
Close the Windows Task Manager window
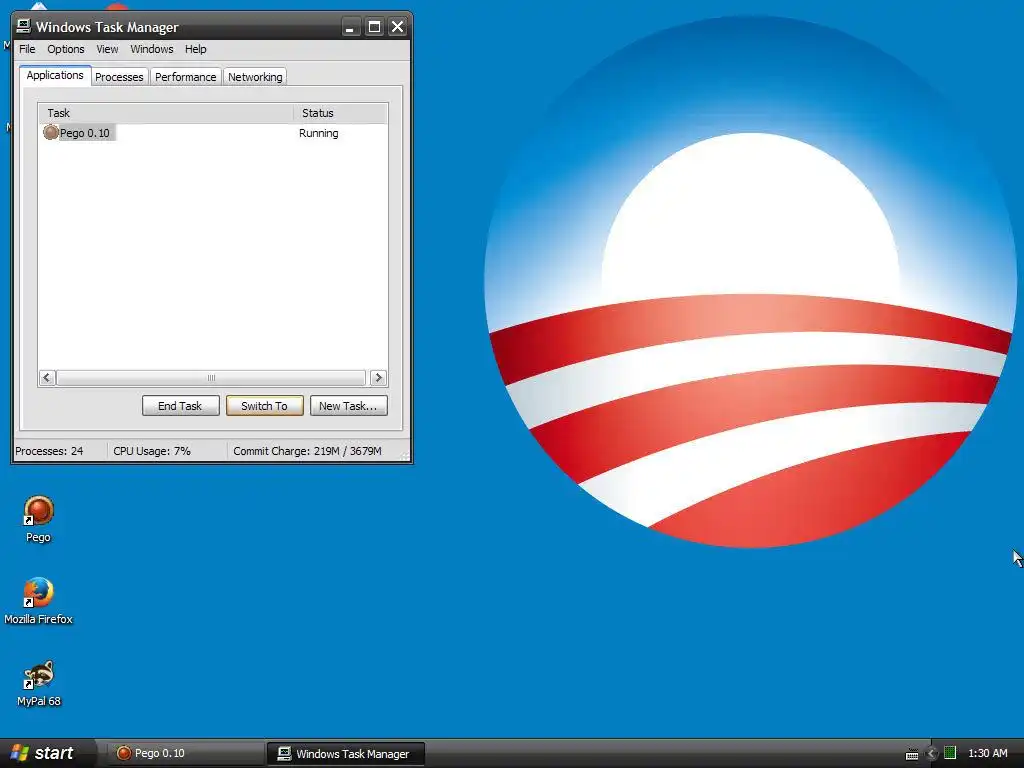click(397, 27)
